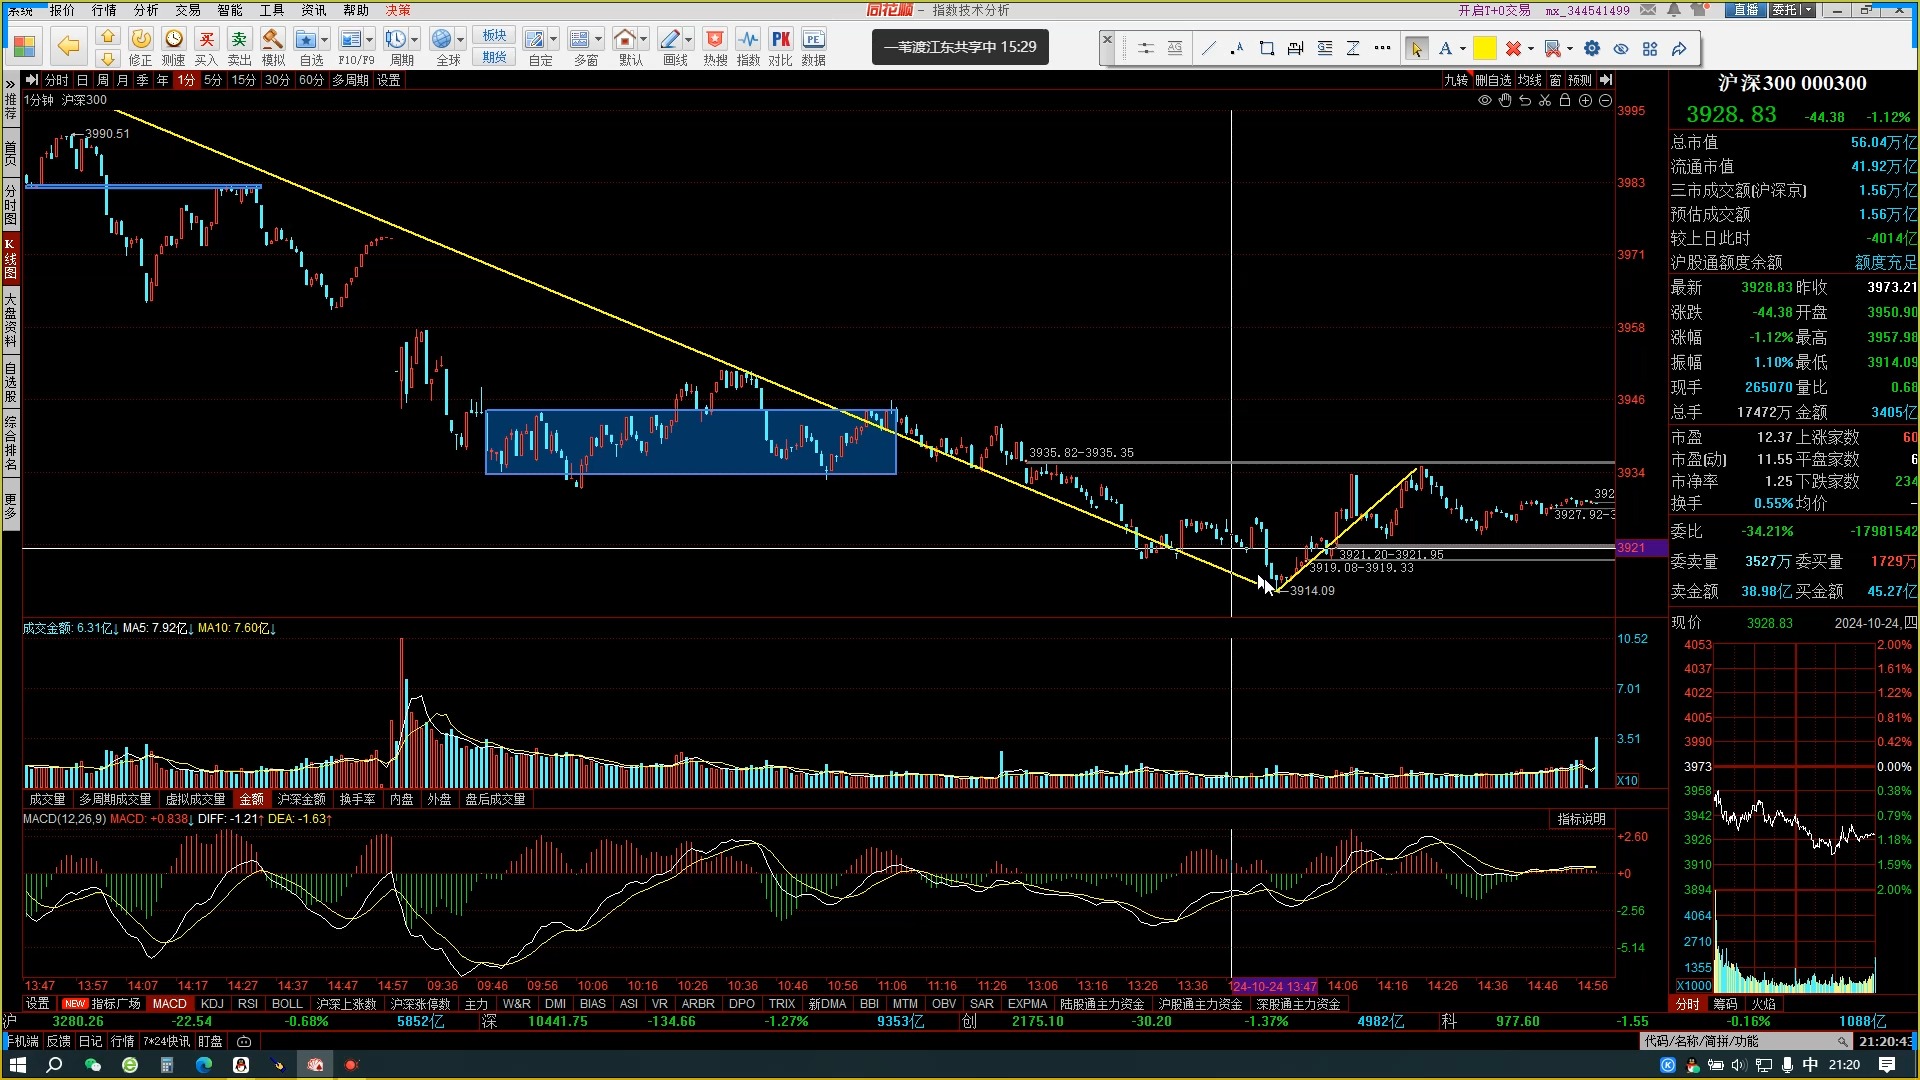Click the 板块 sector button

pyautogui.click(x=494, y=36)
